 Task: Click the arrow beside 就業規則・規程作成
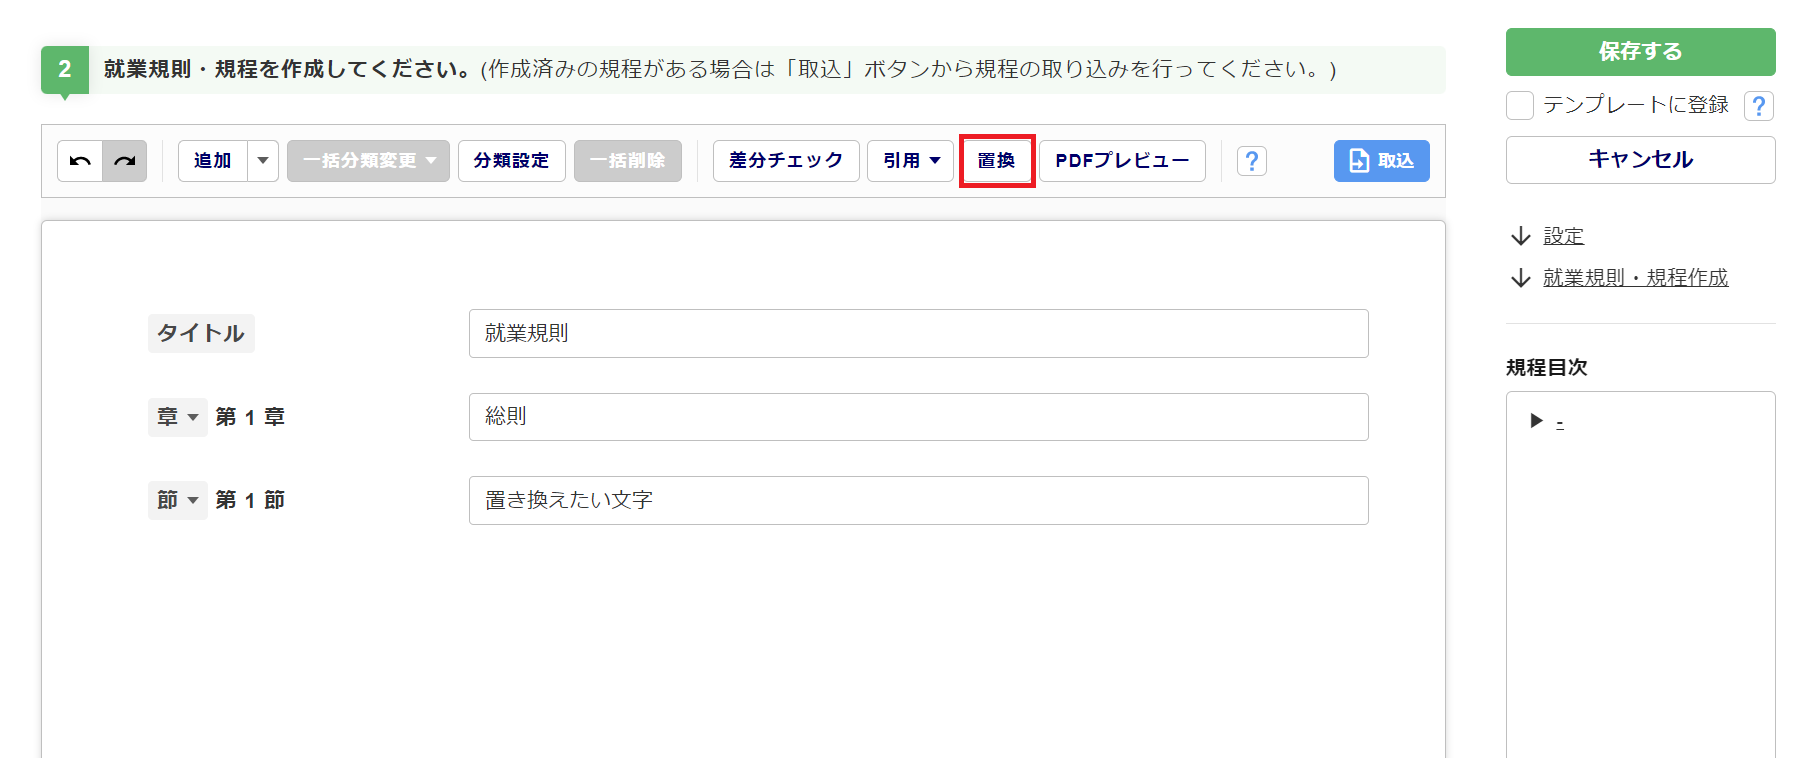pyautogui.click(x=1521, y=278)
